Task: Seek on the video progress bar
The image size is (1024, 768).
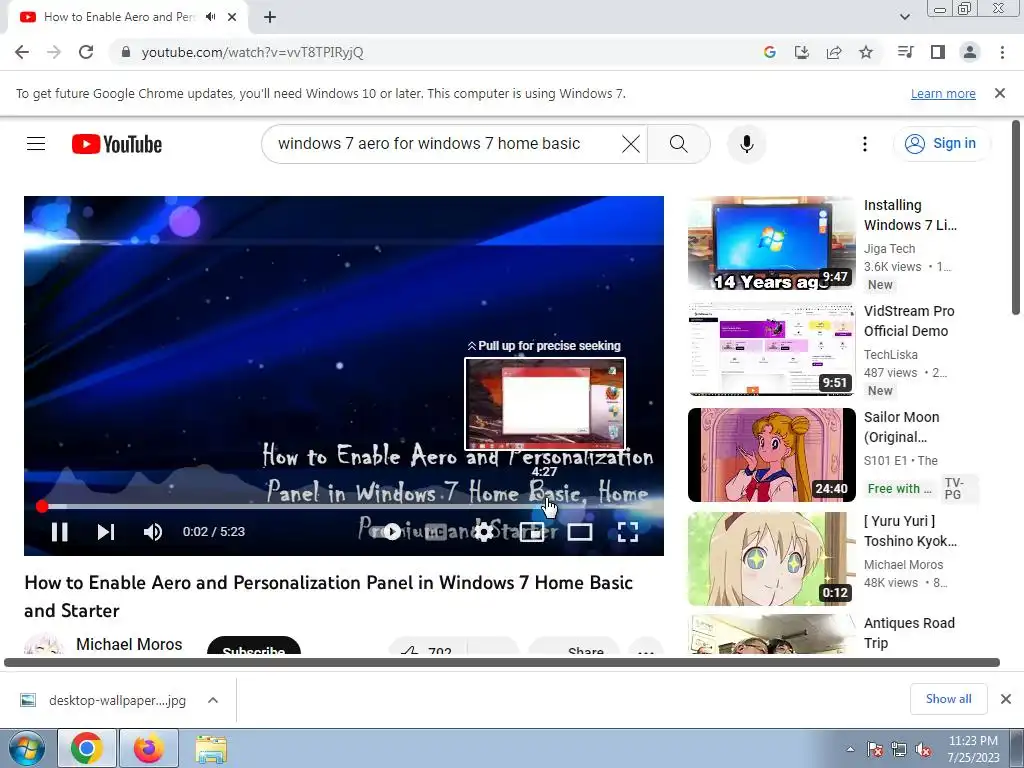Action: pyautogui.click(x=344, y=506)
